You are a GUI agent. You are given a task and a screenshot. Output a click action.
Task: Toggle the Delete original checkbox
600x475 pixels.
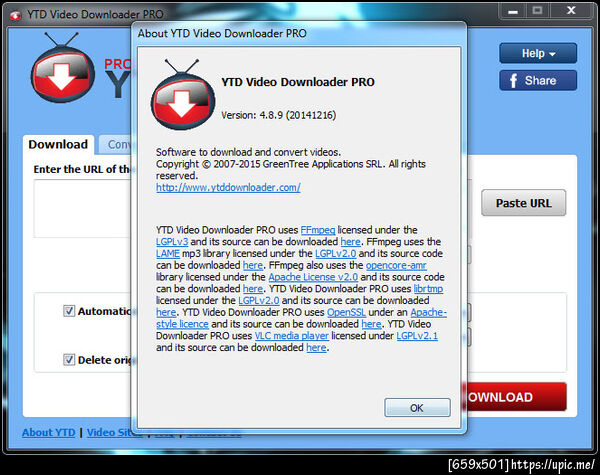(69, 360)
